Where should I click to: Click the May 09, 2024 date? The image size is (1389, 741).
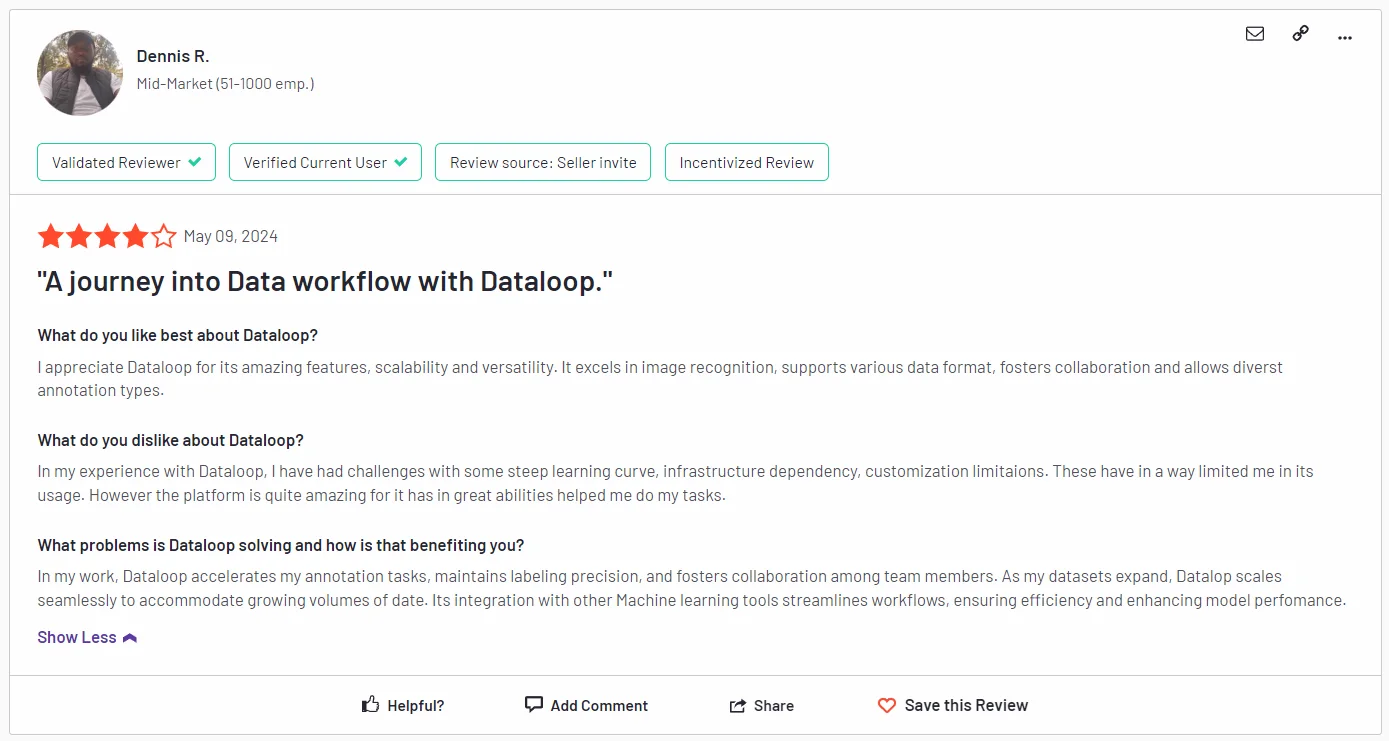click(x=231, y=237)
